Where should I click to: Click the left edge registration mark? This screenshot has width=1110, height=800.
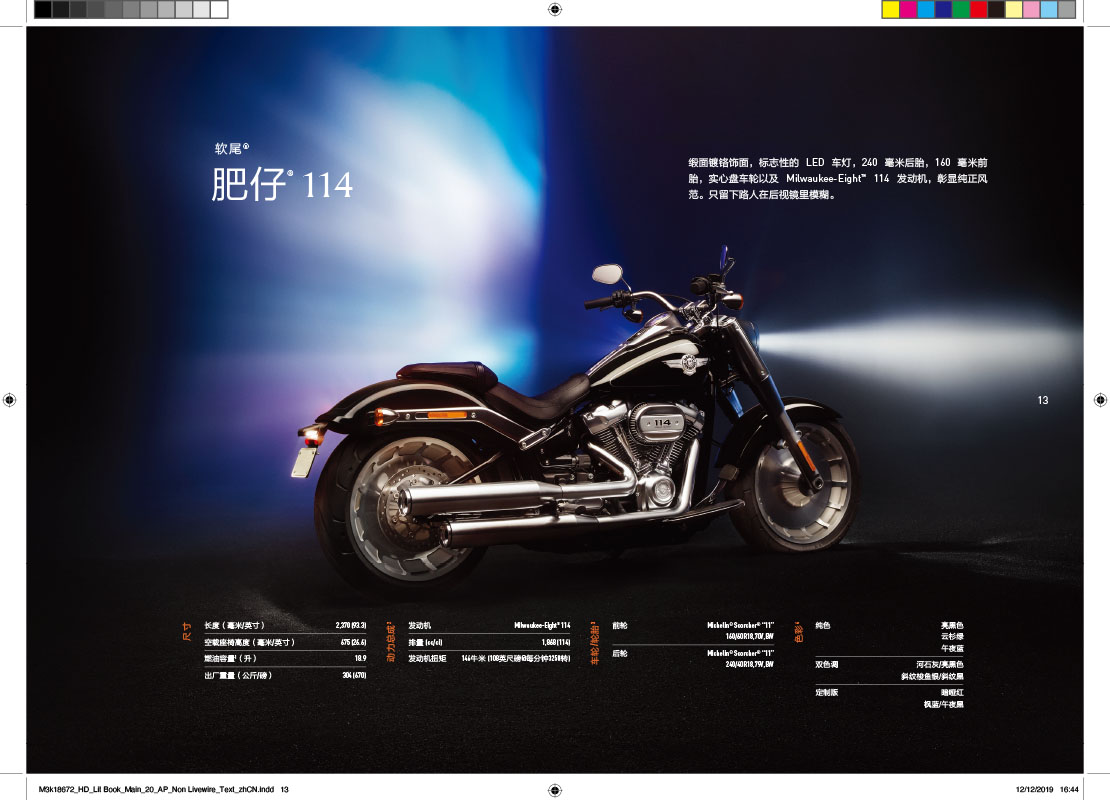point(9,400)
